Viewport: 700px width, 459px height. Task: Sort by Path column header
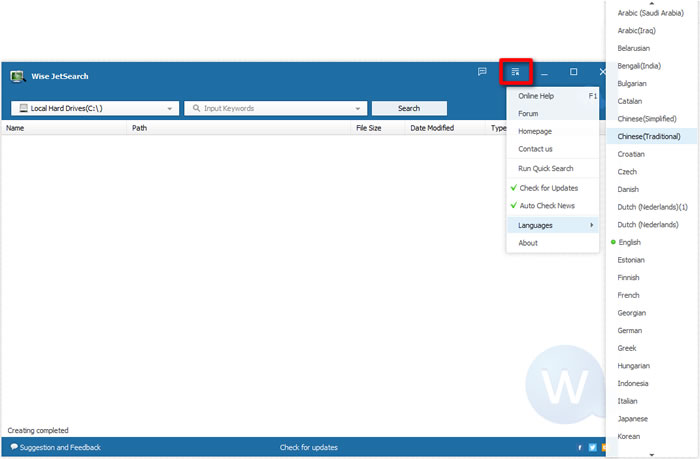point(239,128)
